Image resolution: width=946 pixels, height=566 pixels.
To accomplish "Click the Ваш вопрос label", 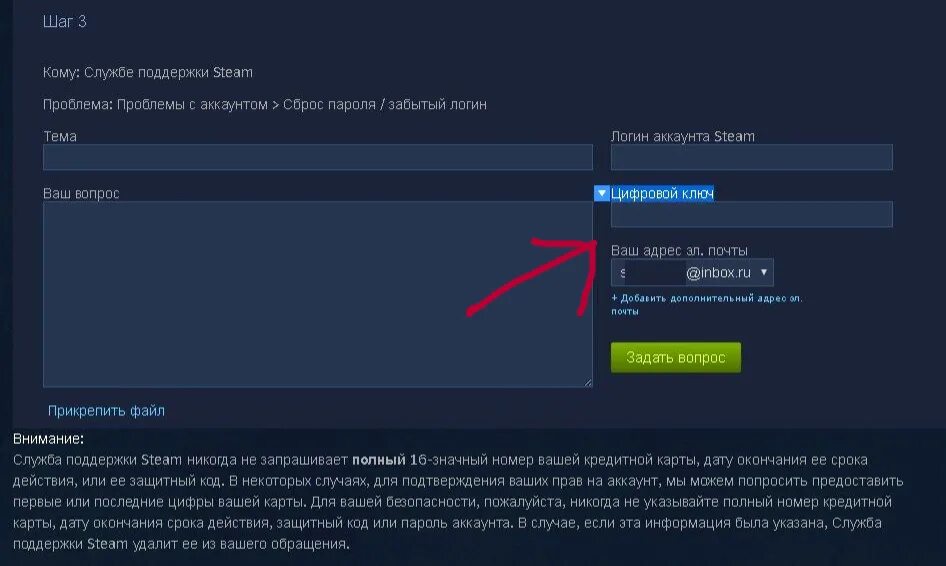I will coord(81,194).
